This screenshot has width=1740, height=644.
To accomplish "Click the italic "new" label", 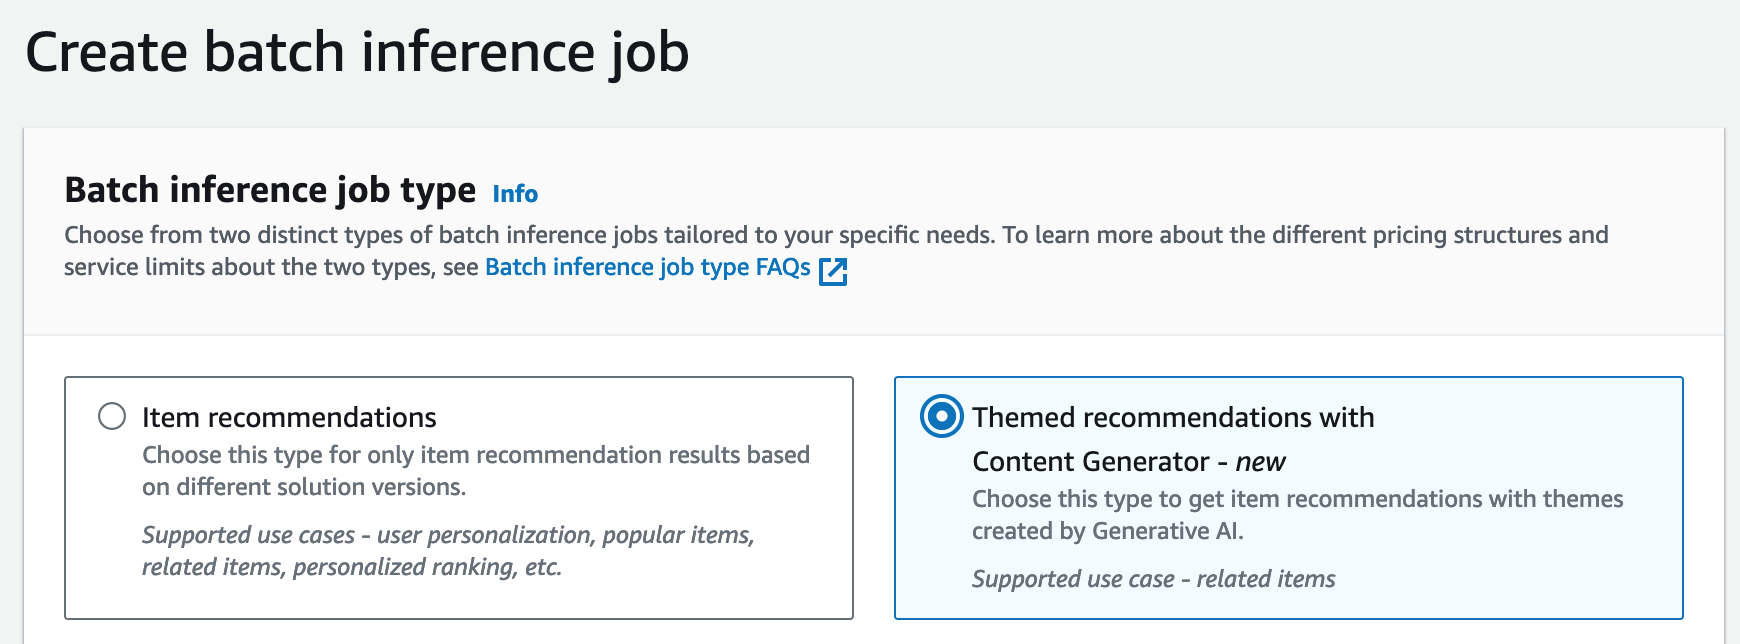I will 1260,461.
